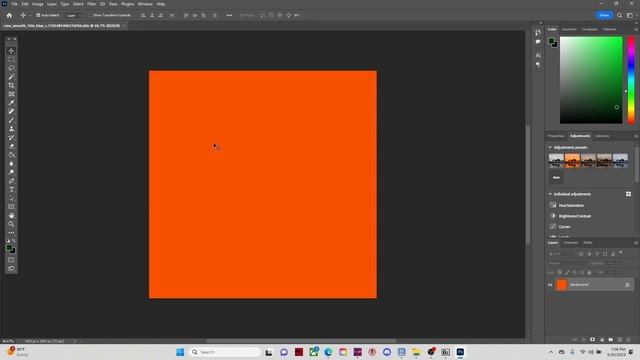Switch to the Channels tab
Viewport: 640px width, 360px height.
coord(571,243)
